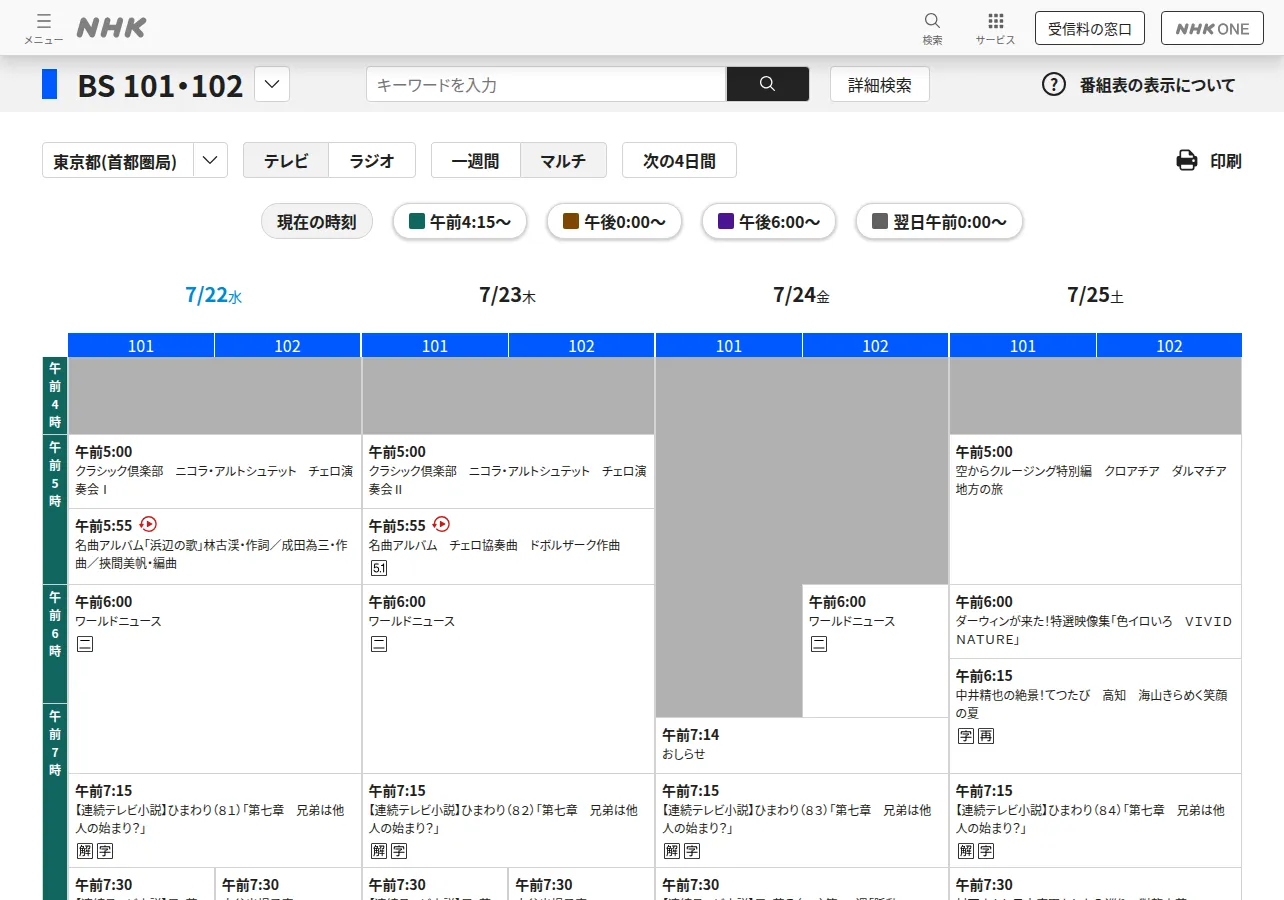This screenshot has width=1284, height=900.
Task: Click the purple 午後6:00〜 swatch
Action: tap(726, 222)
